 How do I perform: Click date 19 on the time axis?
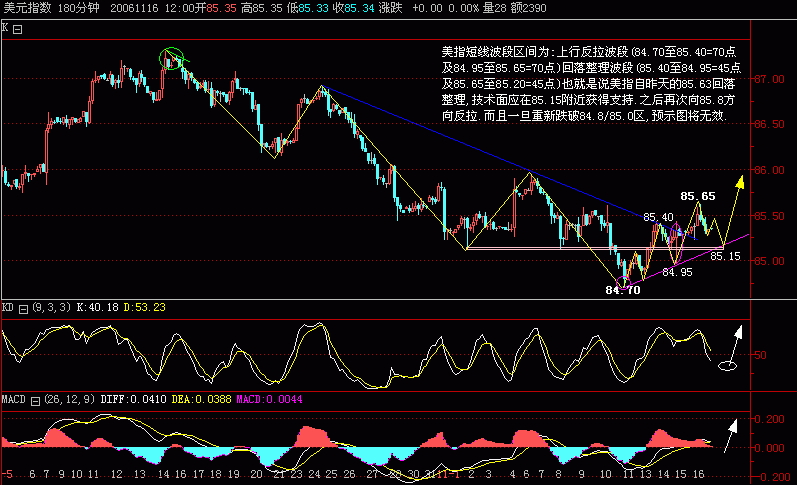point(233,474)
